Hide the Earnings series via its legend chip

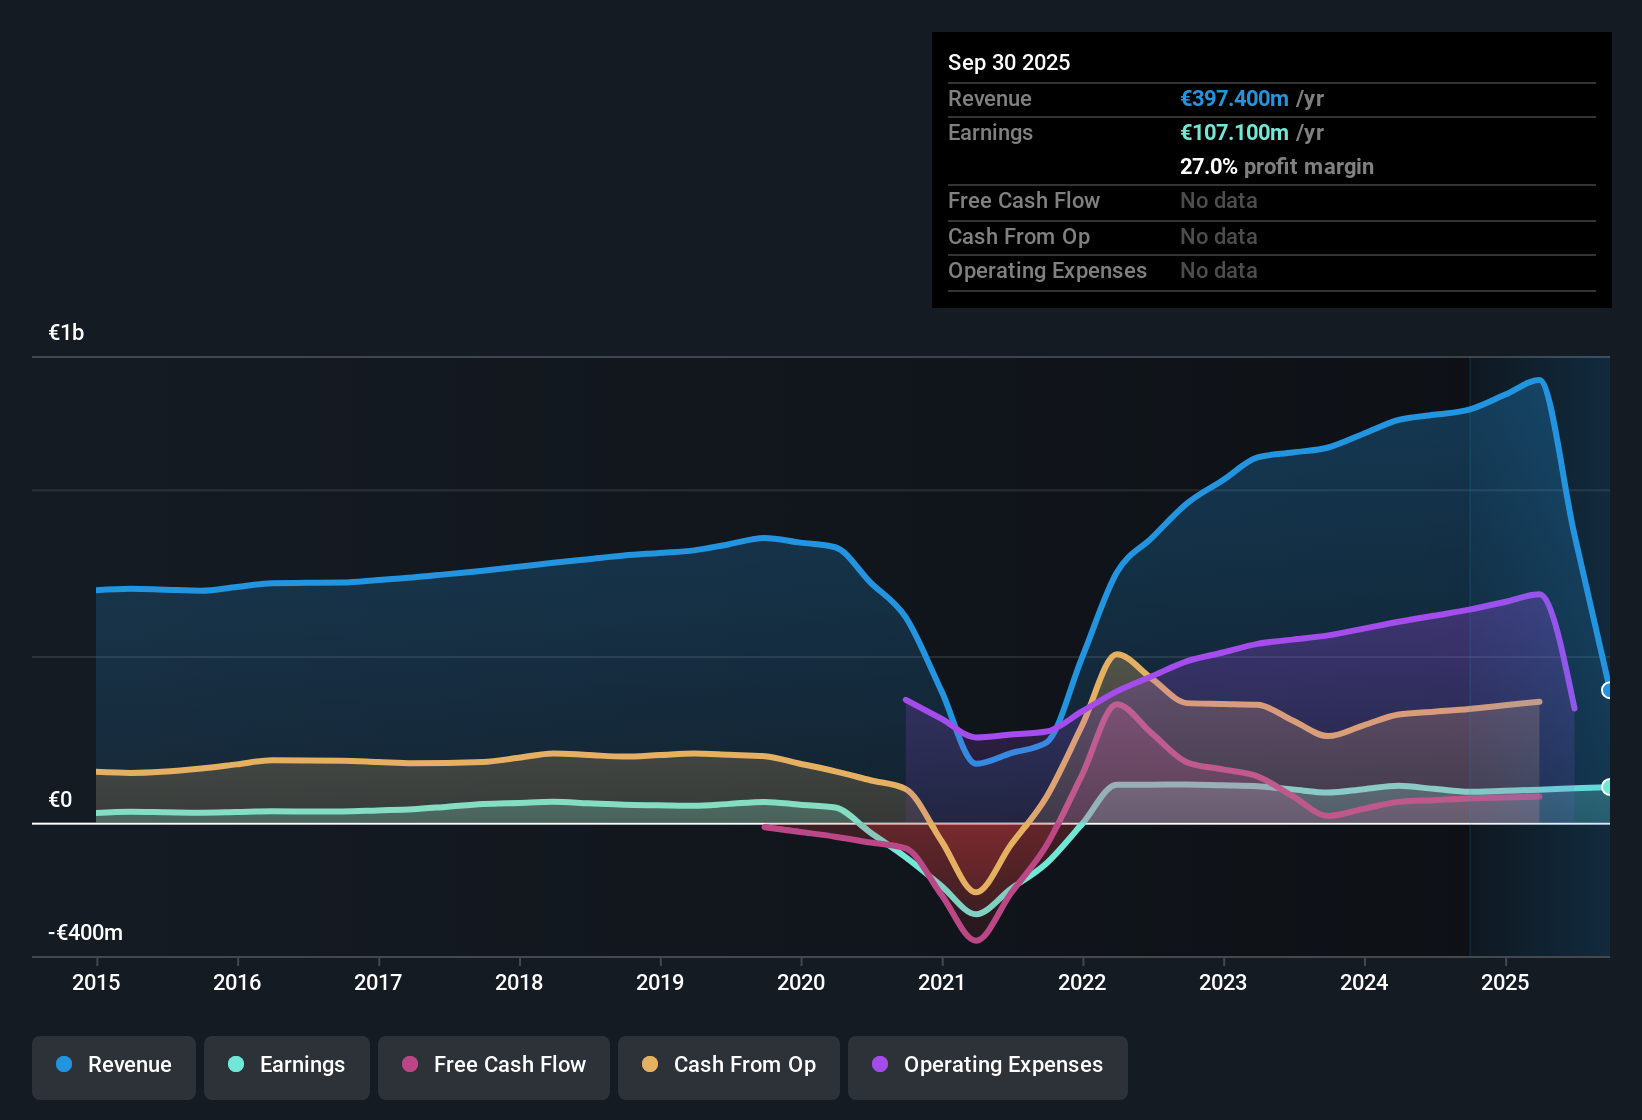[286, 1065]
